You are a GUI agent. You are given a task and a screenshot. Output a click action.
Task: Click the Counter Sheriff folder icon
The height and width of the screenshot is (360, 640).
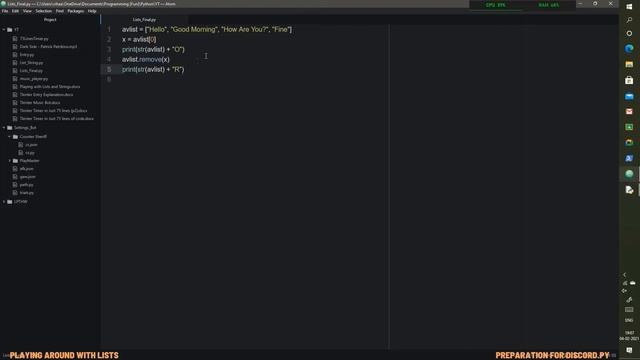(16, 137)
